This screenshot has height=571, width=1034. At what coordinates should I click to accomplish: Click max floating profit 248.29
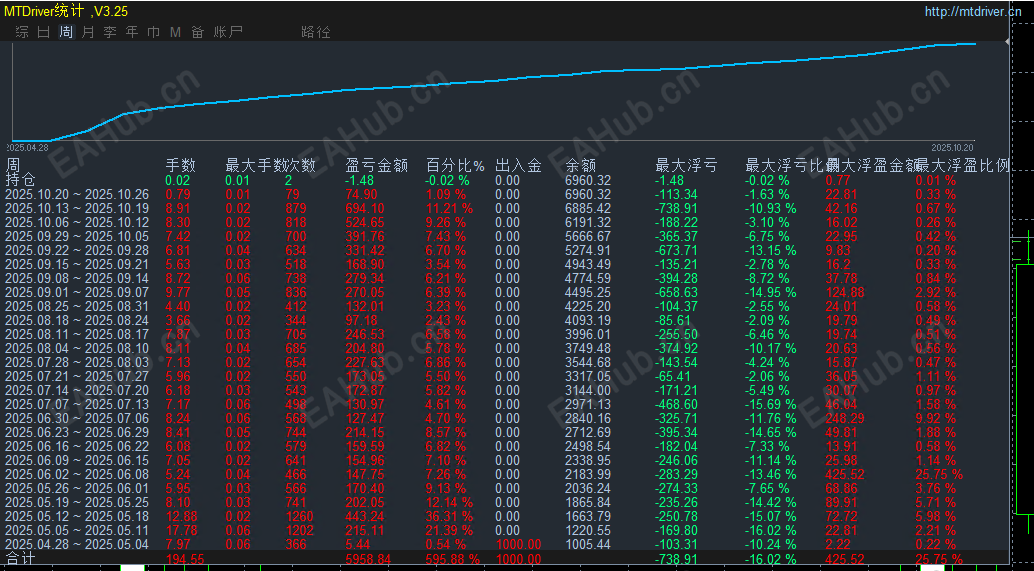coord(845,419)
